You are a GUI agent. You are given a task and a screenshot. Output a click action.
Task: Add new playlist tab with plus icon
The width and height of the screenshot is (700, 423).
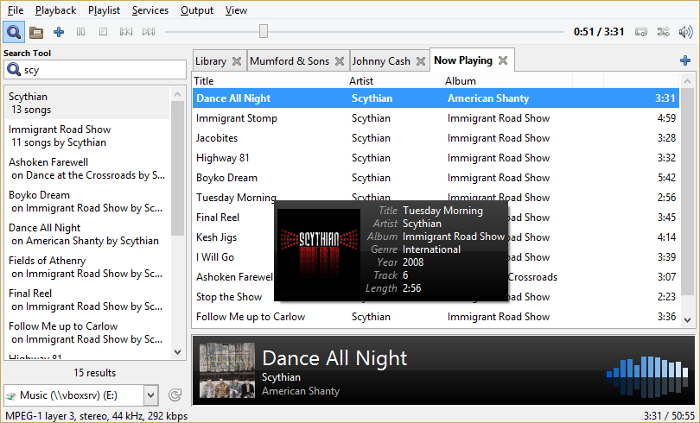(x=685, y=61)
